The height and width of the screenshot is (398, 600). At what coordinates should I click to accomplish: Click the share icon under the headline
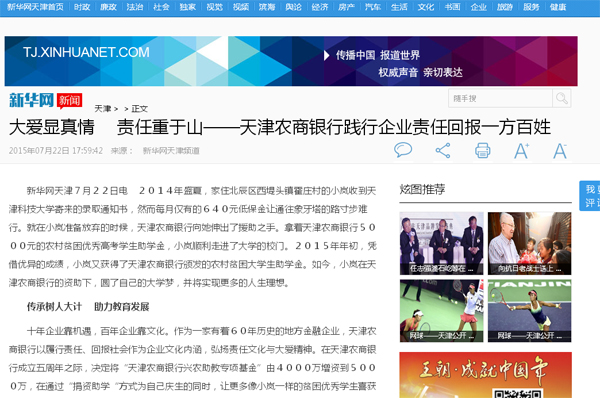443,150
